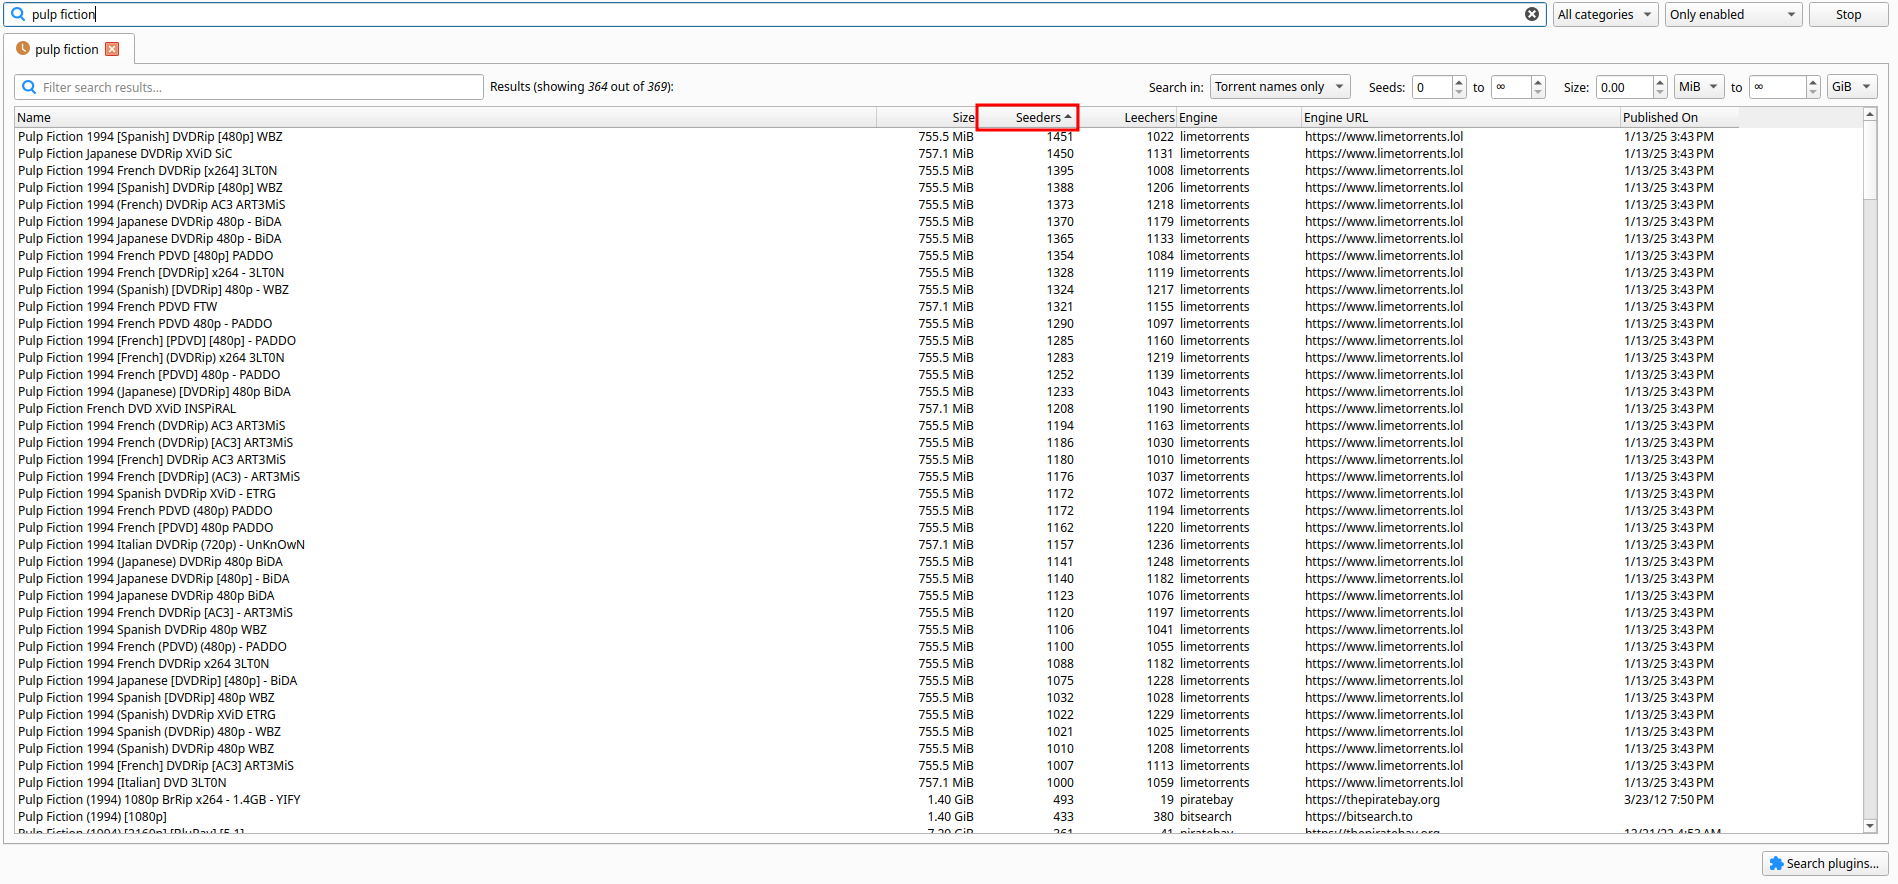Close the pulp fiction search tab
Image resolution: width=1898 pixels, height=884 pixels.
[112, 49]
